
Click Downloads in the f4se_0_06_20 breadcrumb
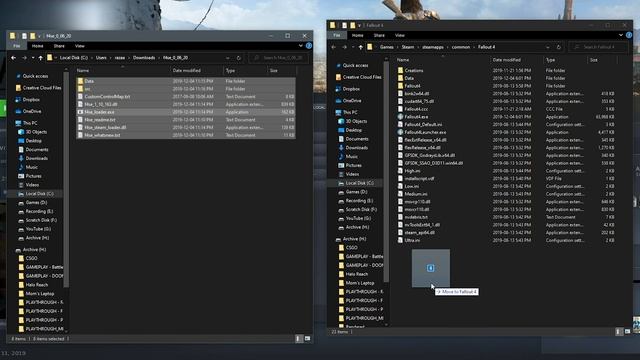[144, 58]
